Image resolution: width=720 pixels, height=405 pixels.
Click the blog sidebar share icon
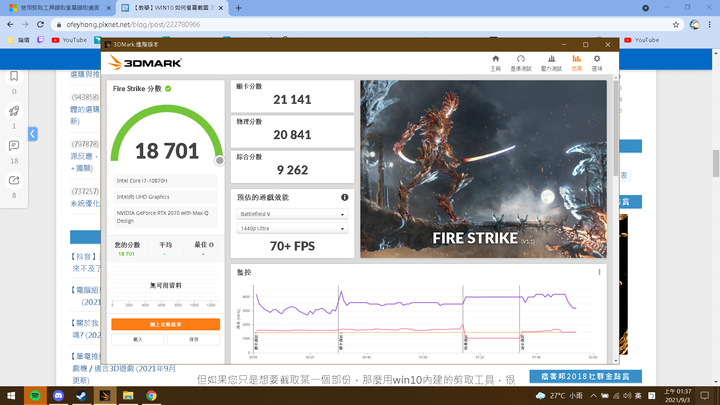tap(14, 180)
